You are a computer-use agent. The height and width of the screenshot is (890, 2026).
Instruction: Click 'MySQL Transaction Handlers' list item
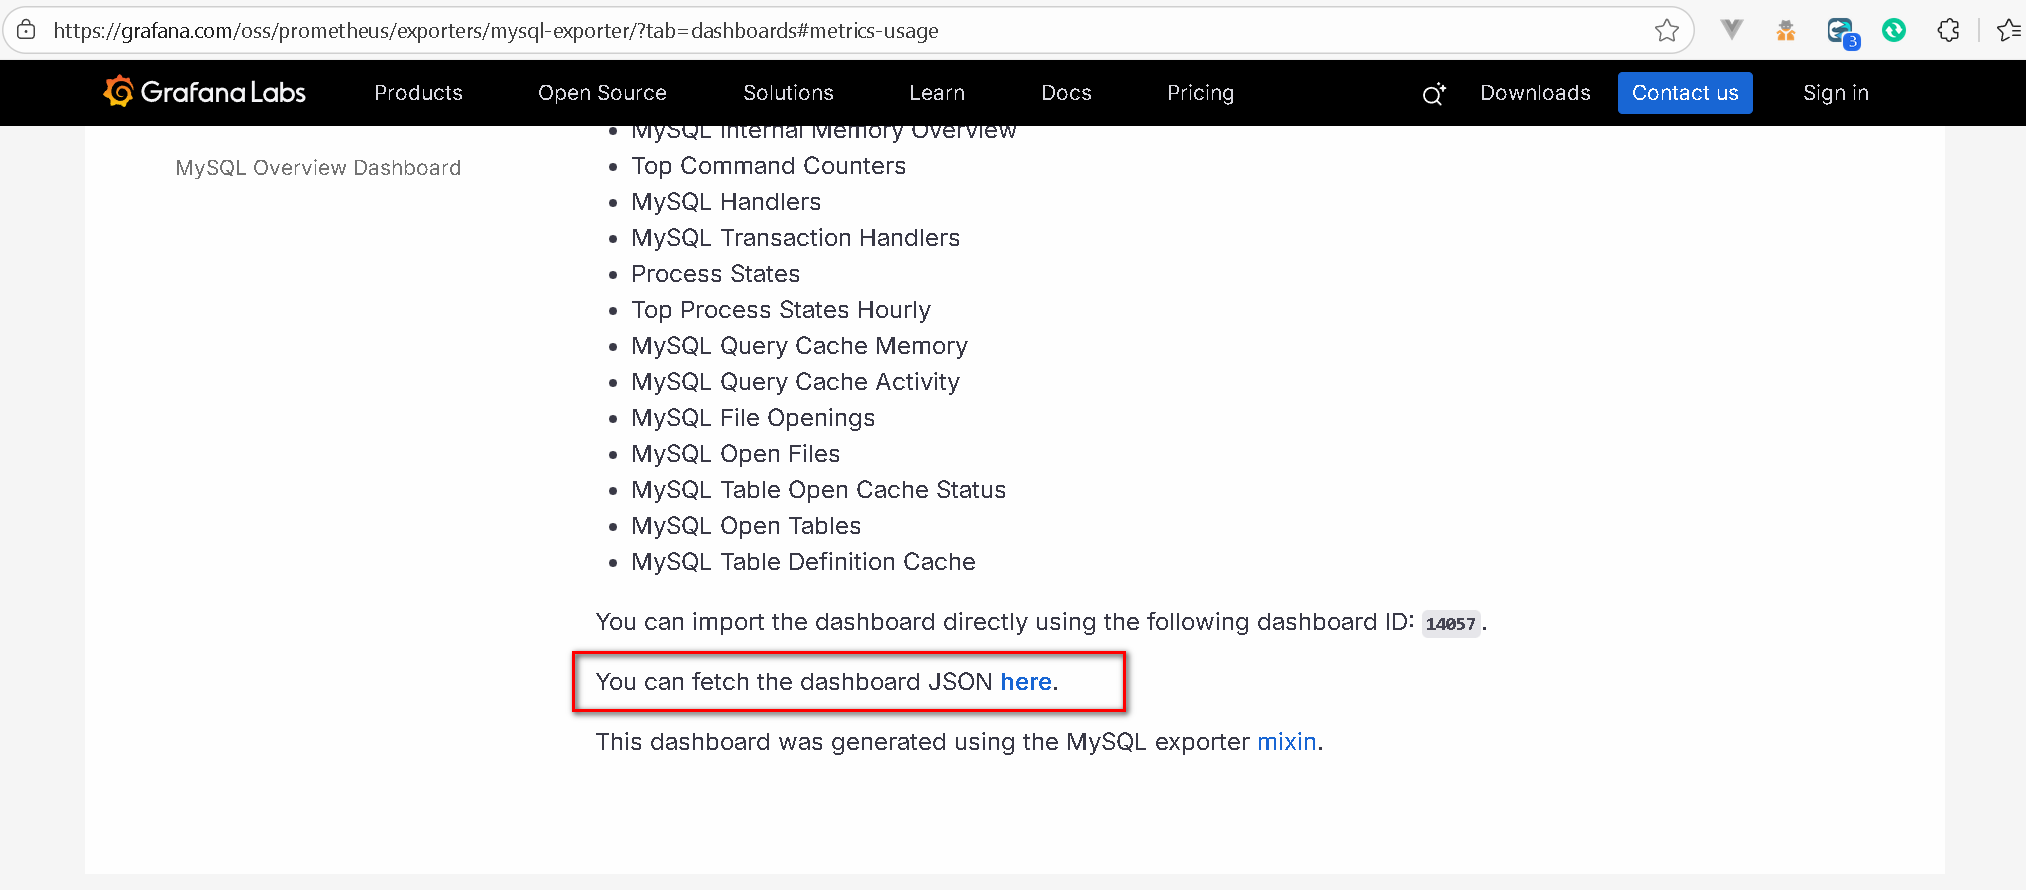tap(795, 238)
